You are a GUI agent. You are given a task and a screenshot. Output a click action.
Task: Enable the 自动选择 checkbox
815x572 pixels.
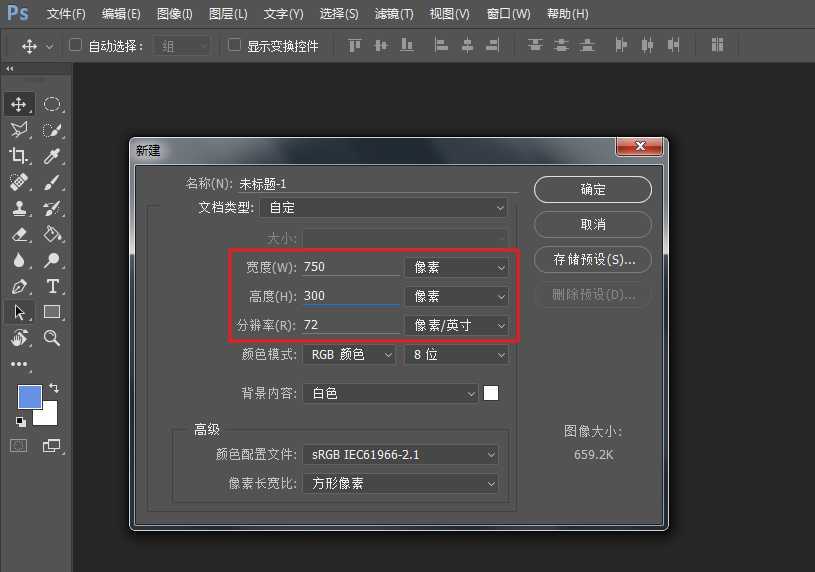click(75, 45)
